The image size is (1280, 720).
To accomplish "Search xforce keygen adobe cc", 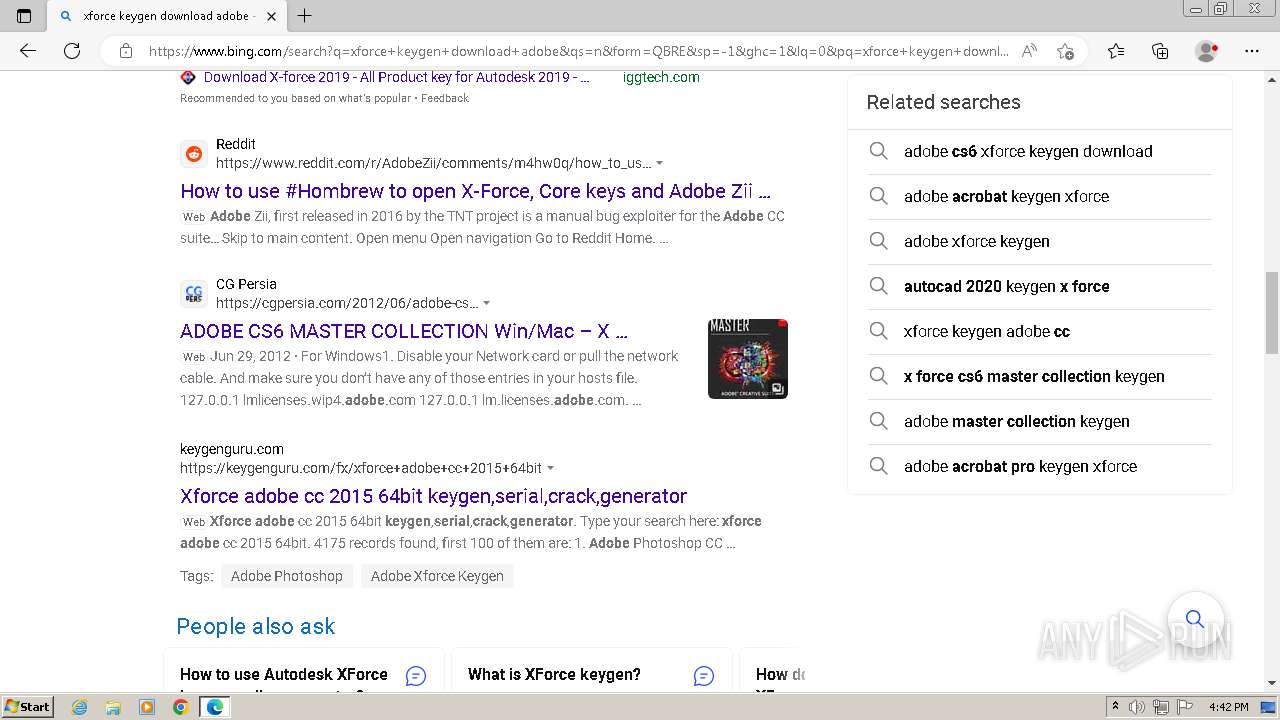I will [x=1039, y=332].
